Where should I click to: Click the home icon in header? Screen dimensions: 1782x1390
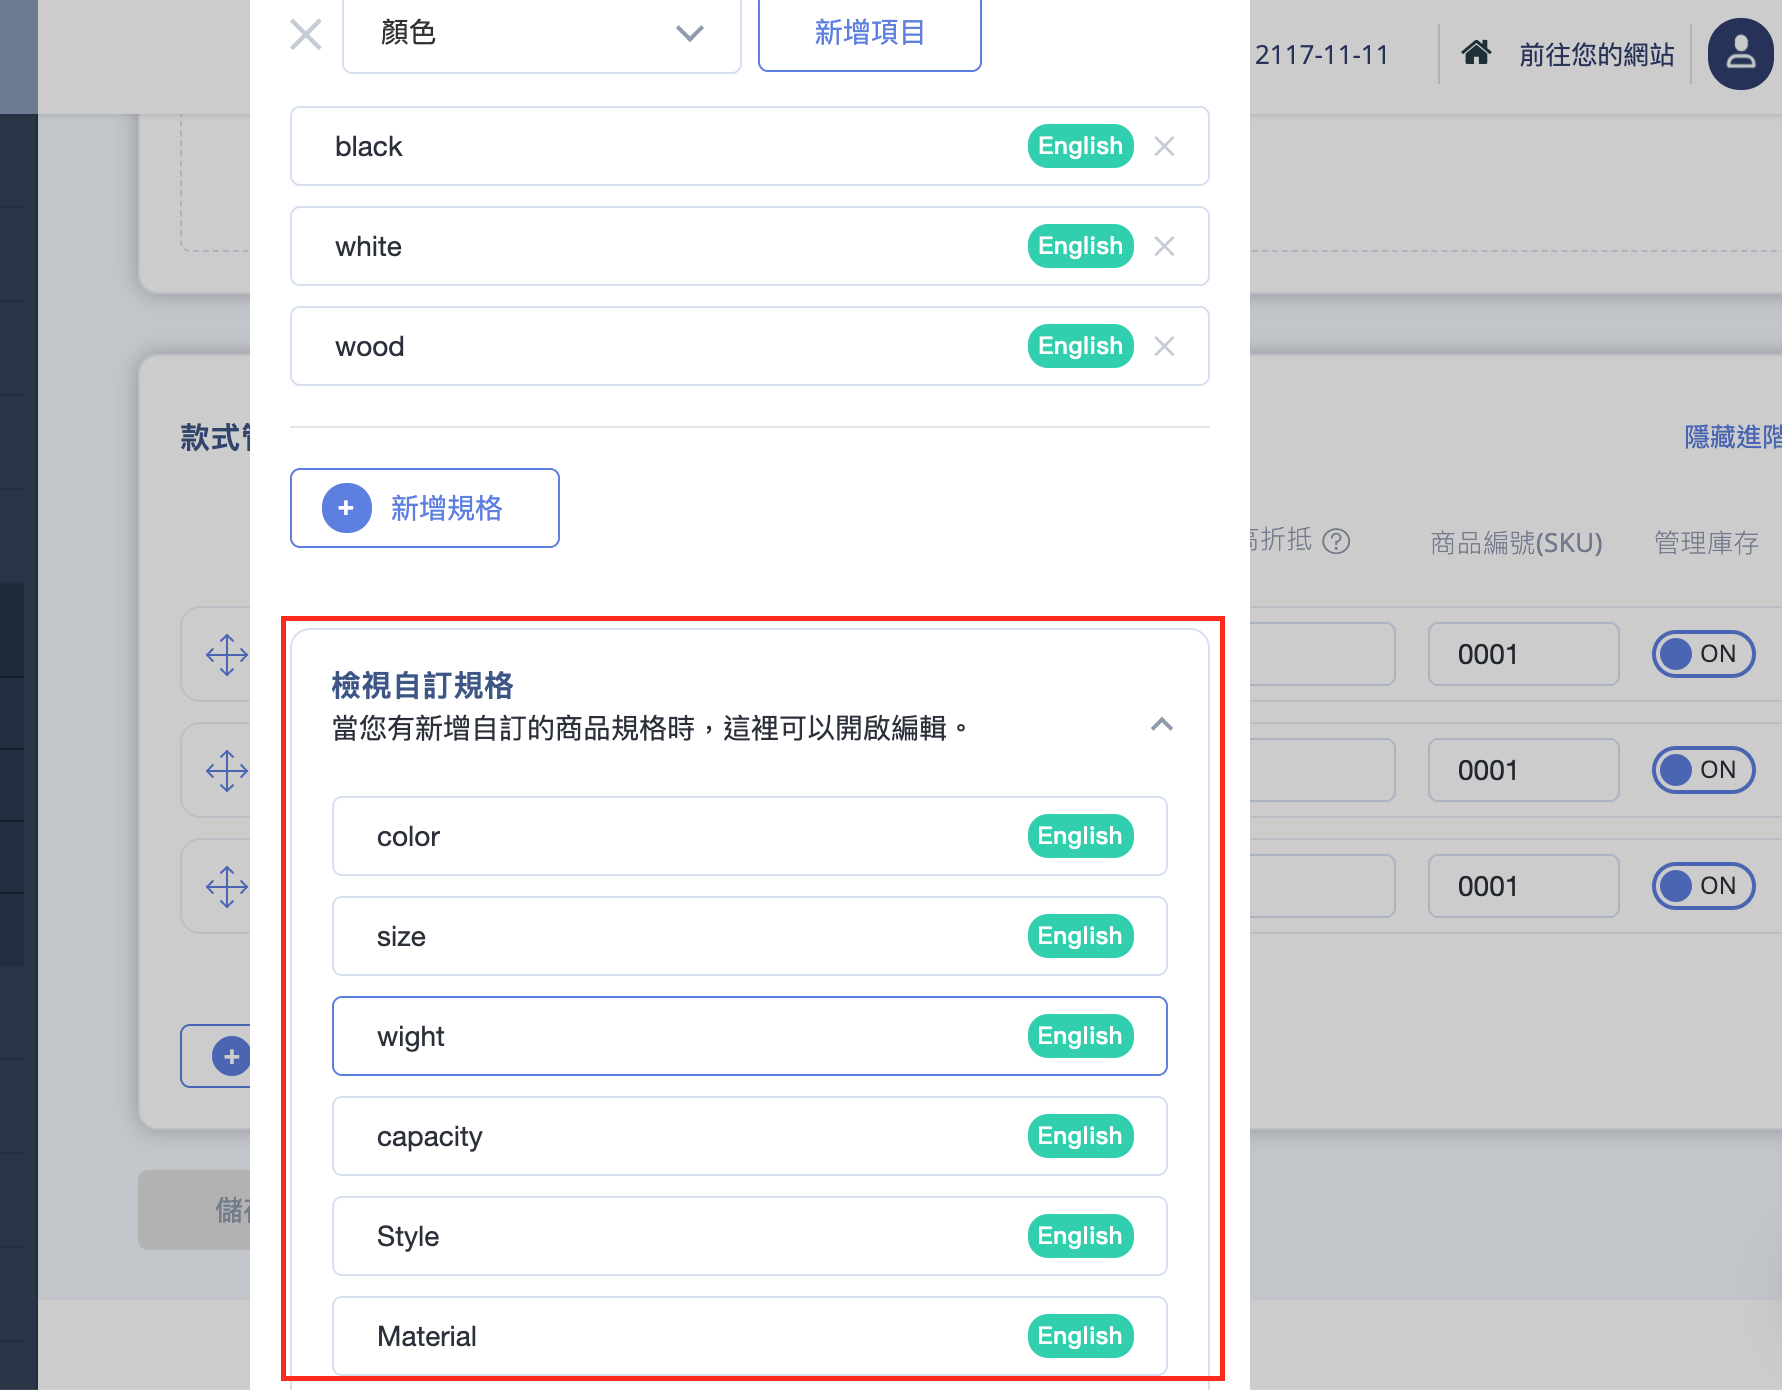click(1476, 53)
